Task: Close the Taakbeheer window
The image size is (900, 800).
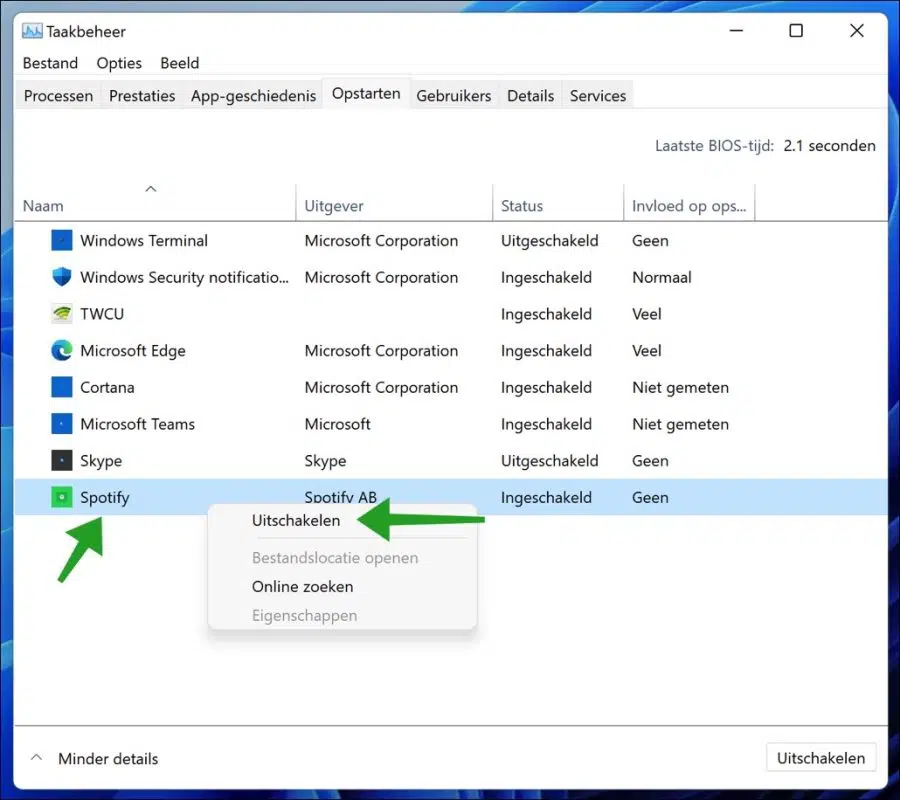Action: click(856, 30)
